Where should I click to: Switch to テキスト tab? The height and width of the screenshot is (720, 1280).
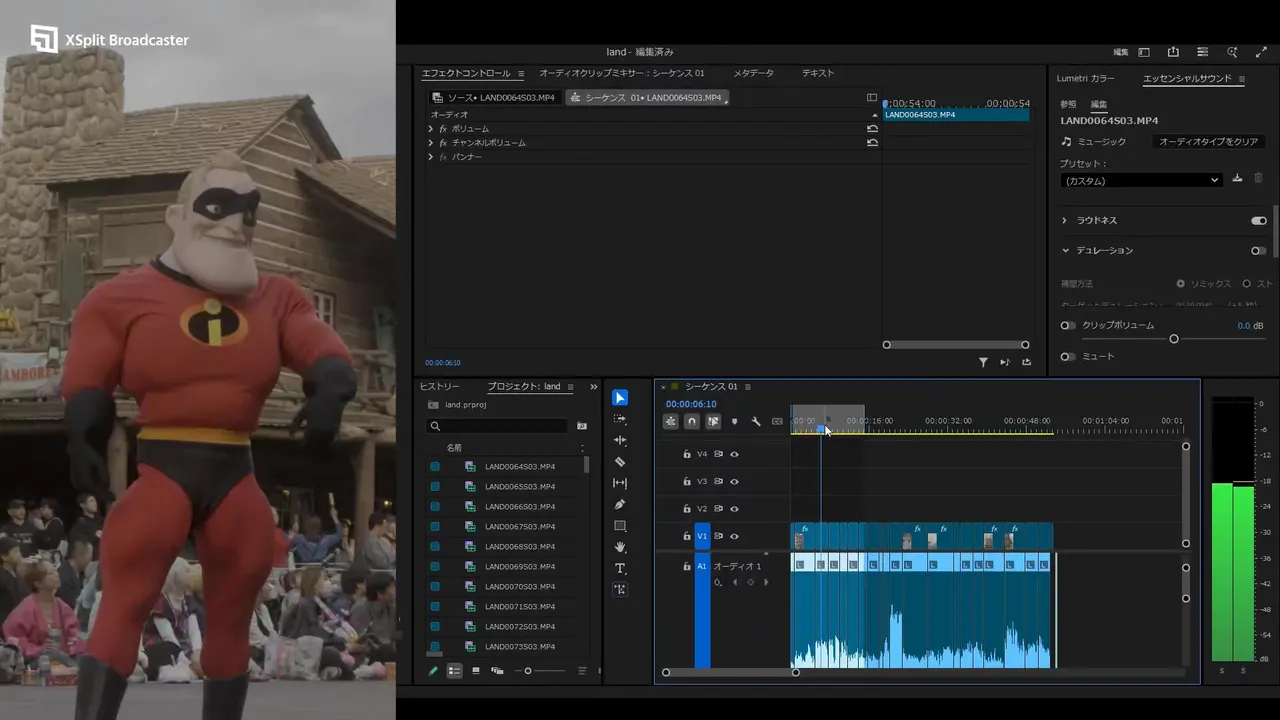tap(818, 73)
